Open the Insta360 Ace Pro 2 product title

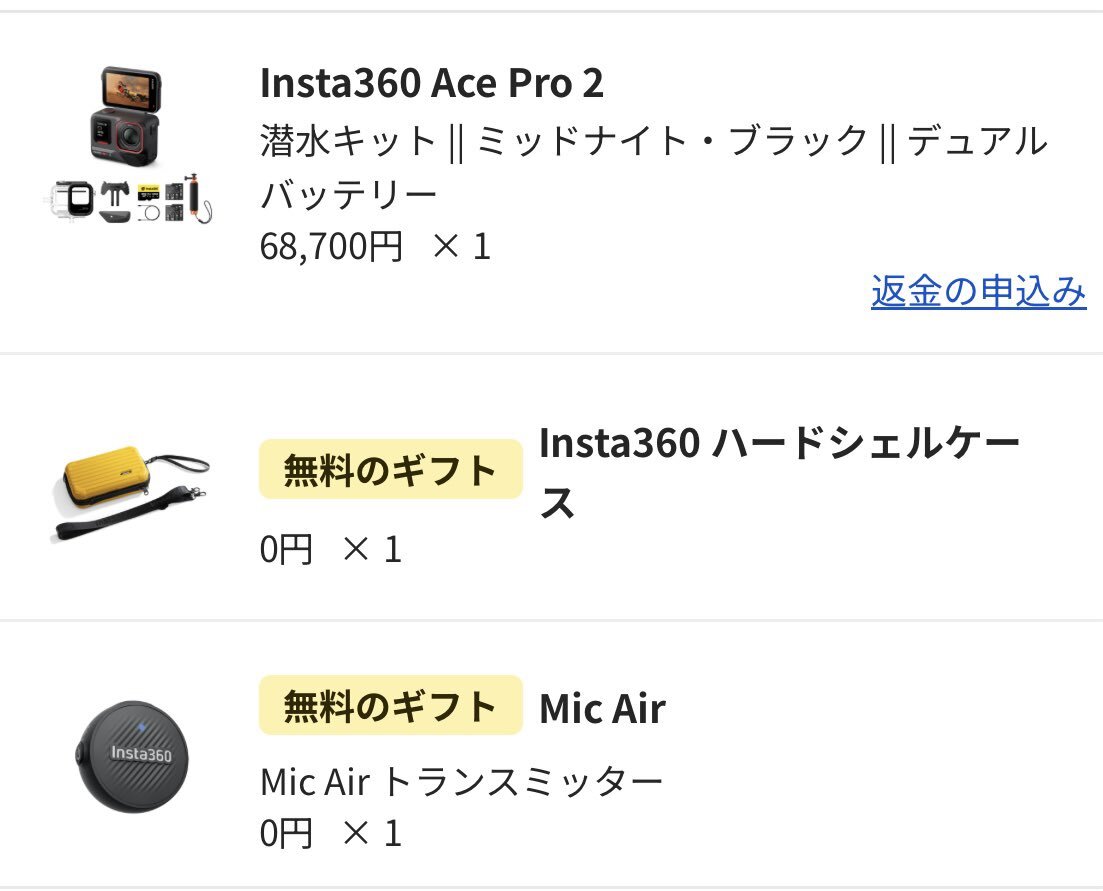point(431,84)
